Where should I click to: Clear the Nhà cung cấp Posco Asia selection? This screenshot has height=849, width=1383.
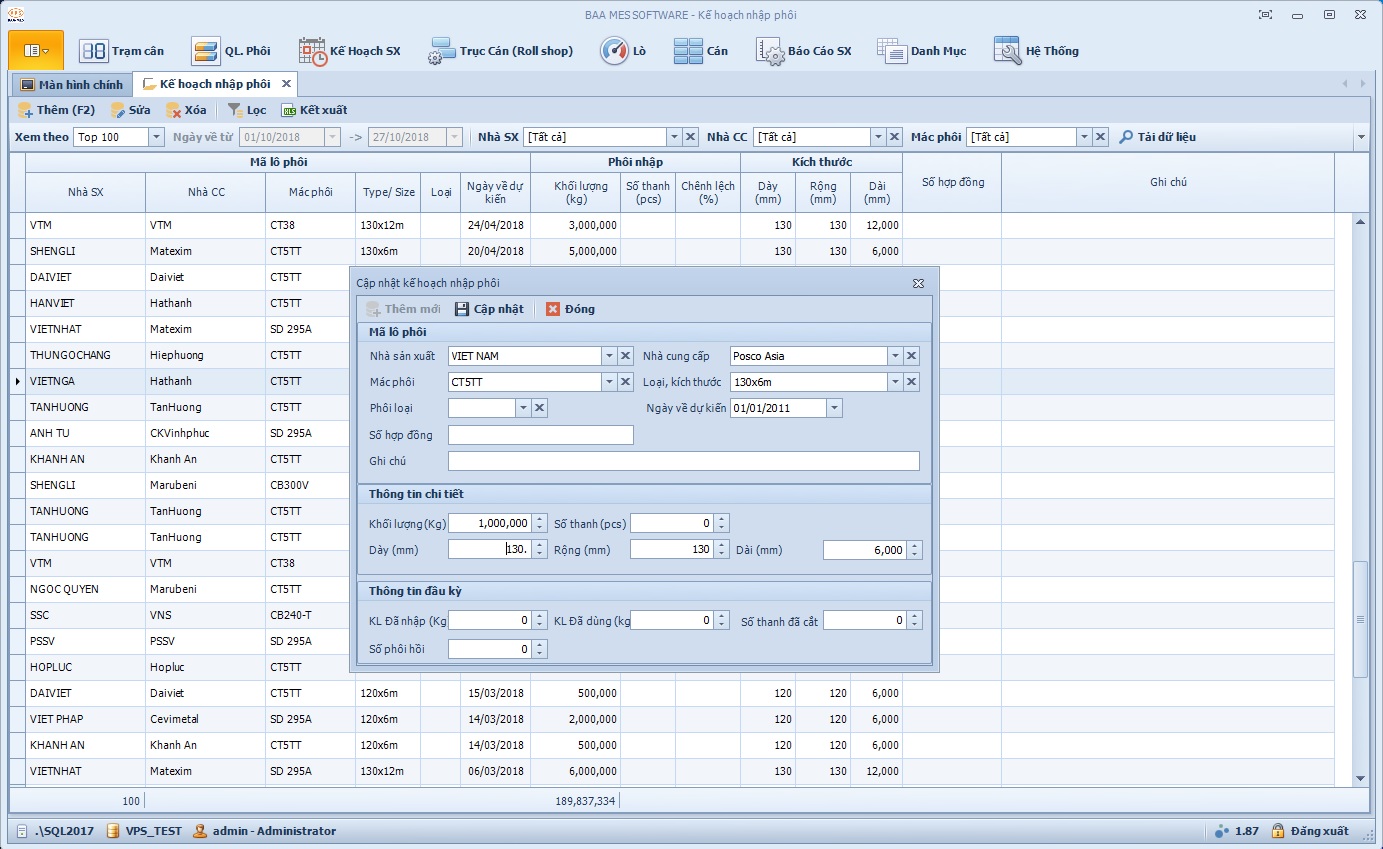click(x=911, y=356)
